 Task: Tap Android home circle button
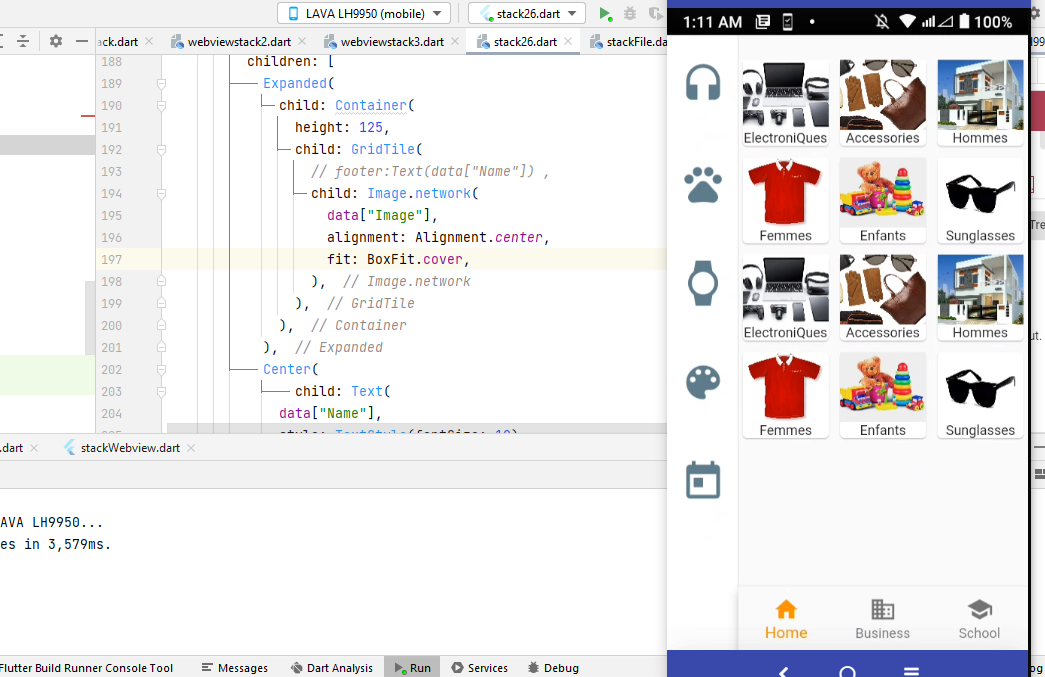[x=848, y=672]
